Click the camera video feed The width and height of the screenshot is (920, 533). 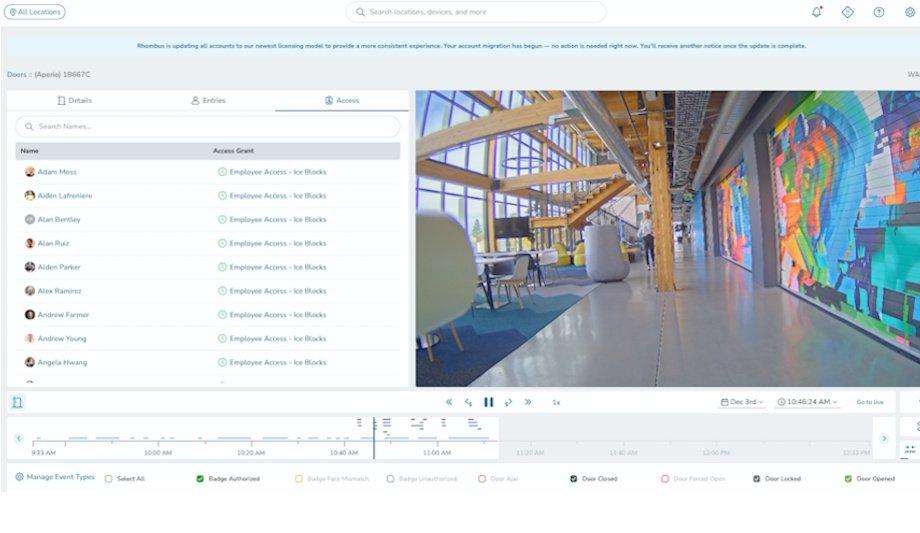668,238
